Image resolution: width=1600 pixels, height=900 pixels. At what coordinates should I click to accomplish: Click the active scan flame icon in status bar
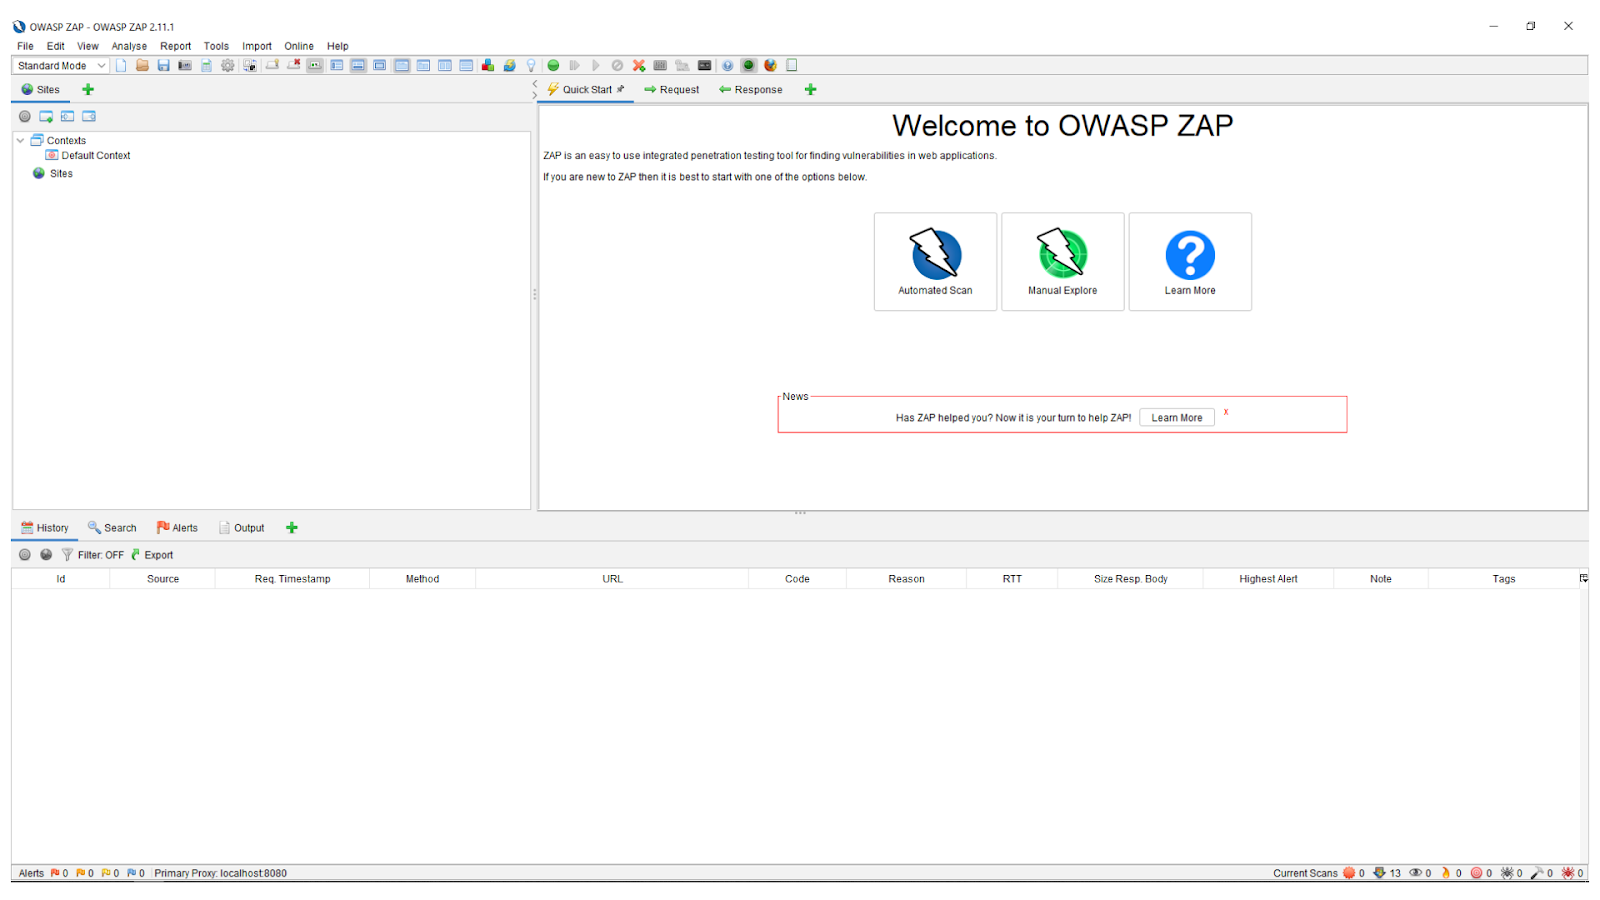pyautogui.click(x=1445, y=873)
